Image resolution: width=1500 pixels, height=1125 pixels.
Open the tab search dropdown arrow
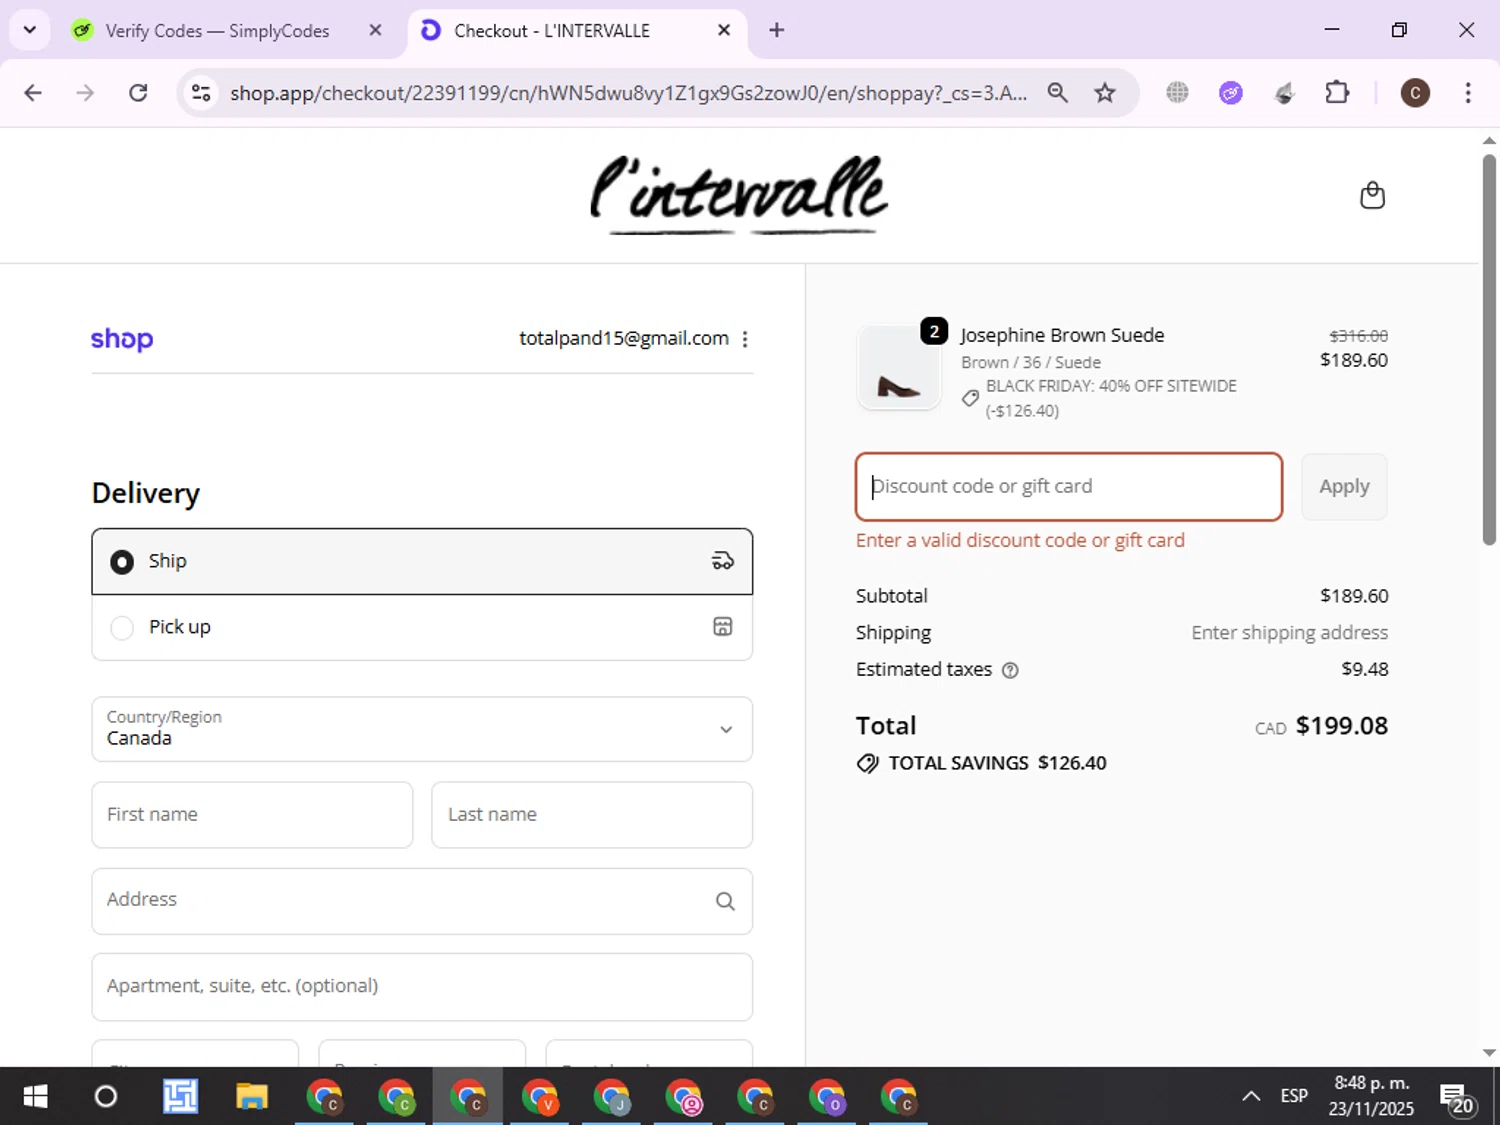(x=30, y=30)
